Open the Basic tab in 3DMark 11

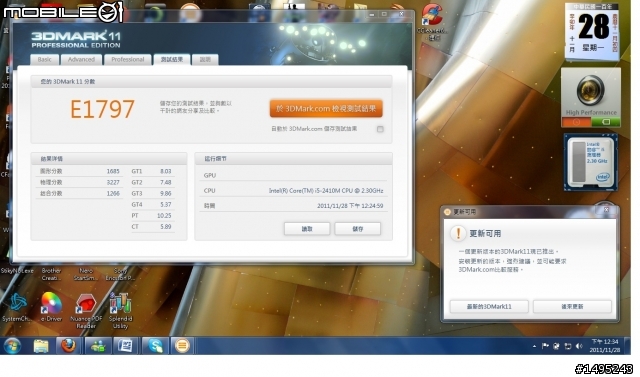(44, 60)
